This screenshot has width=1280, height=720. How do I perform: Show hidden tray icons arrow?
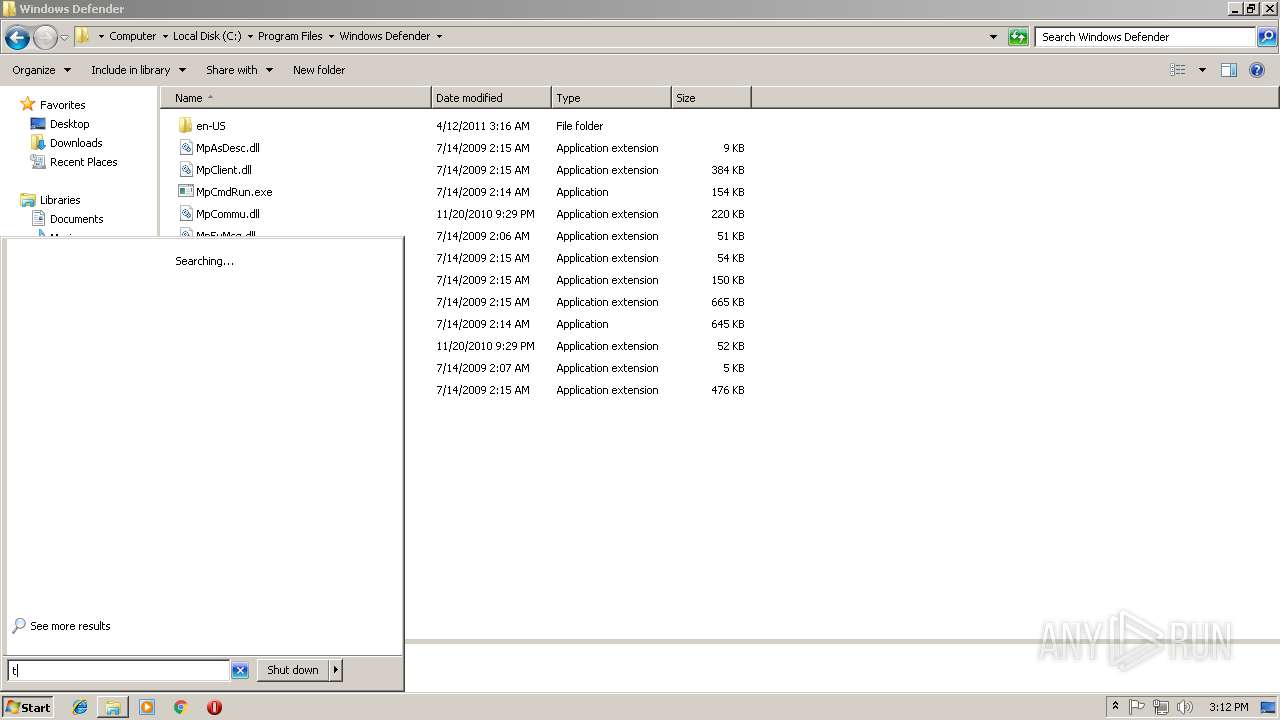click(1115, 707)
